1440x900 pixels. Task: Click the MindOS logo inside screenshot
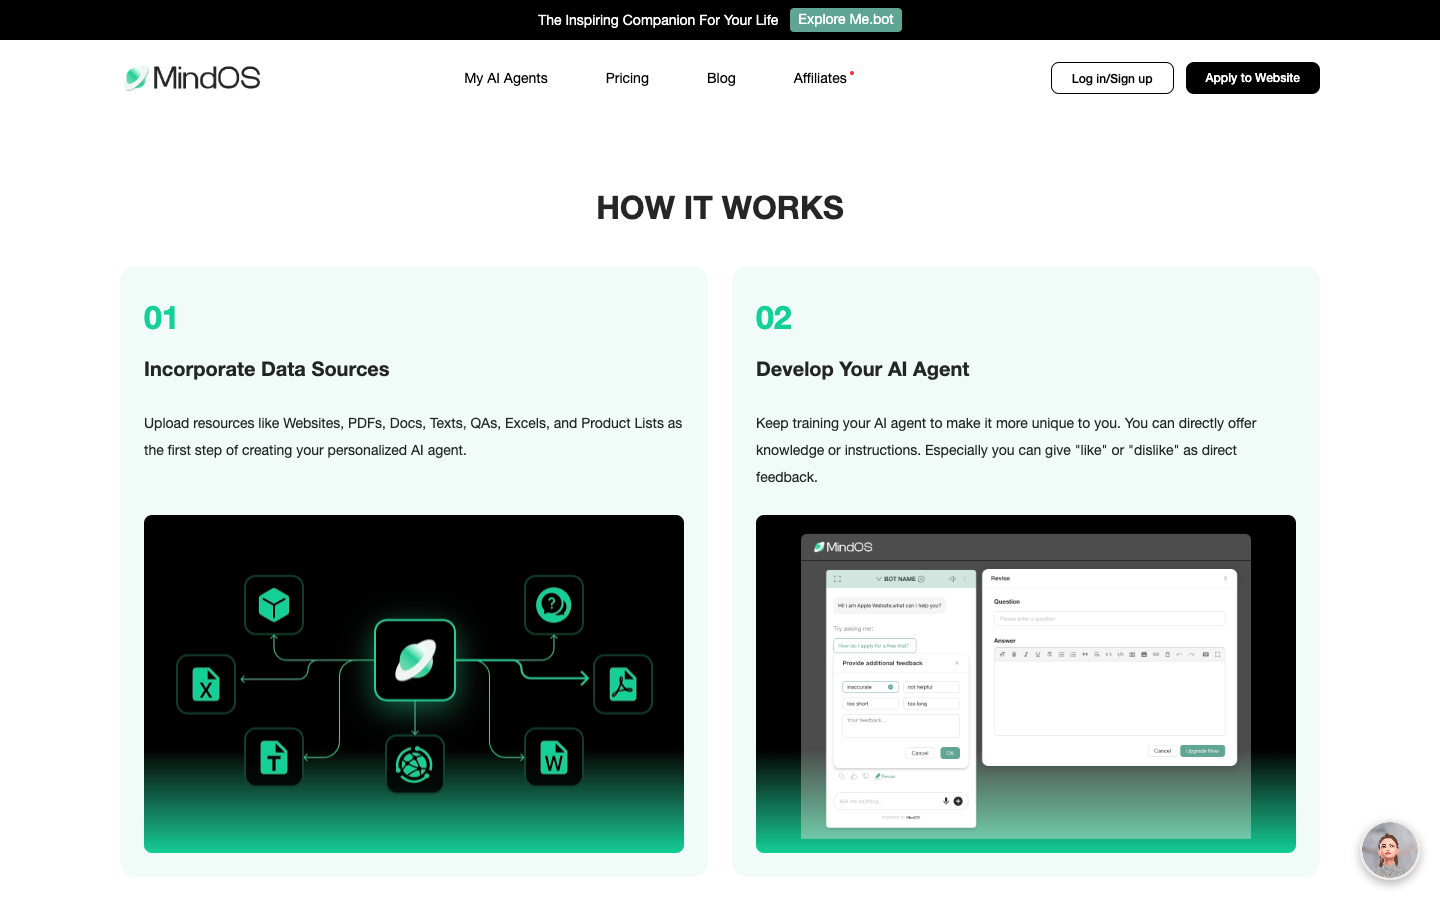tap(843, 547)
